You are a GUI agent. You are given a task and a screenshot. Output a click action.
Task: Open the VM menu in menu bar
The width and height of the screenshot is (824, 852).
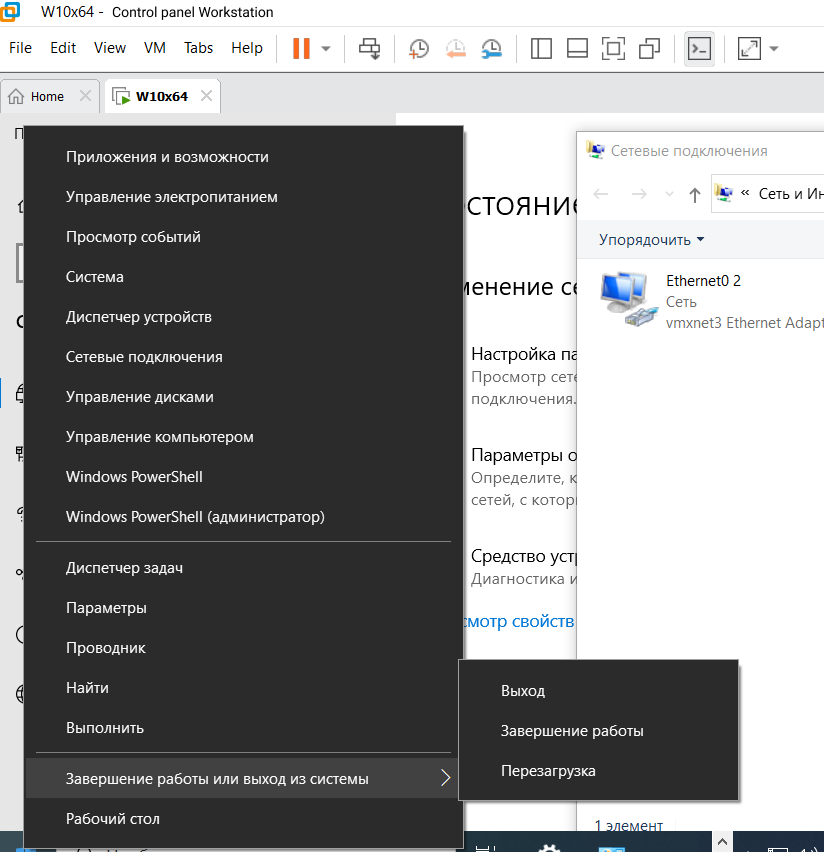point(155,48)
